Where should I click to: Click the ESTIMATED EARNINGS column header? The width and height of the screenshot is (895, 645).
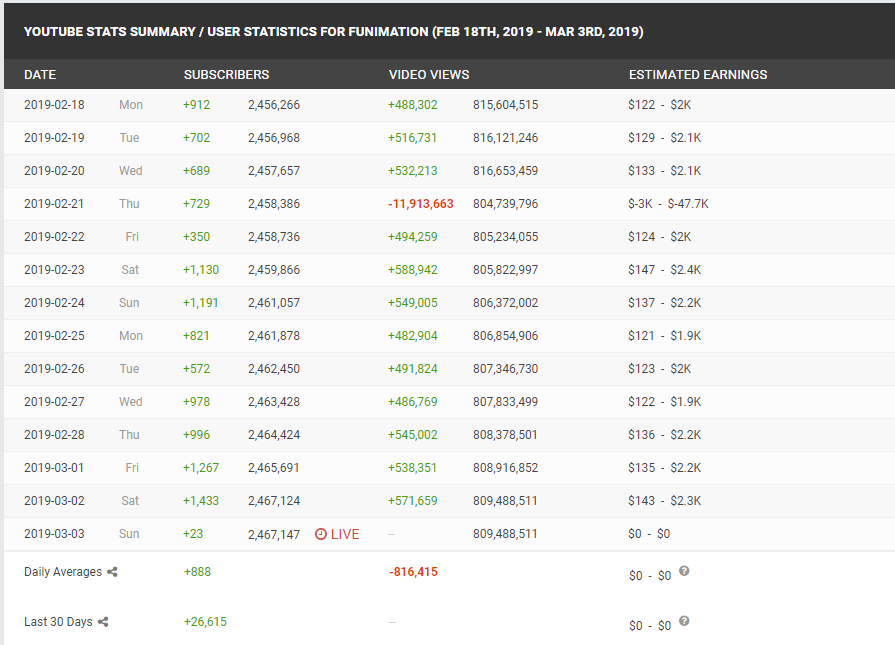698,75
